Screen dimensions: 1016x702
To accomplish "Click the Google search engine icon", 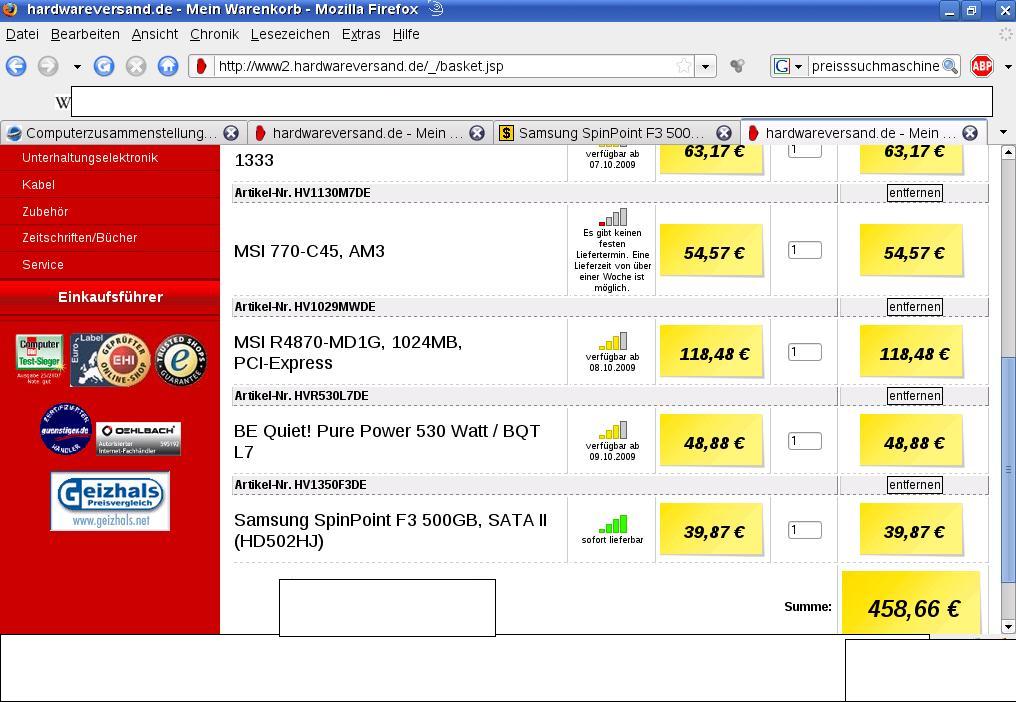I will coord(782,66).
